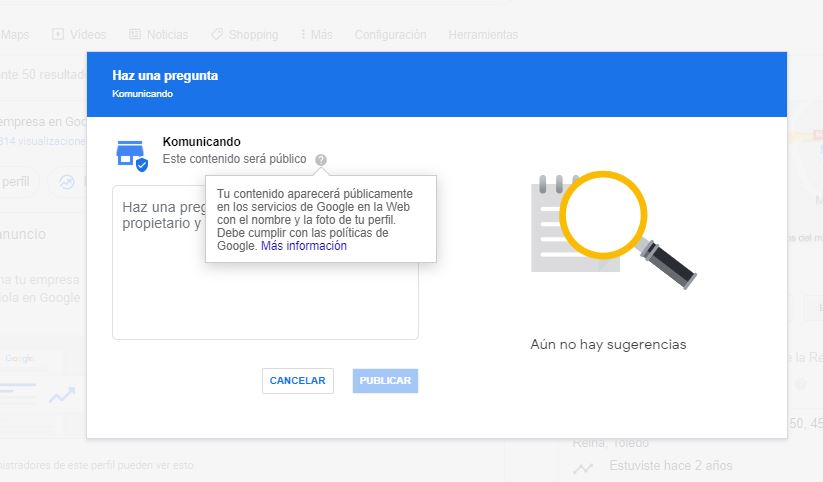The width and height of the screenshot is (823, 482).
Task: Open the Shopping search tab in background
Action: 245,35
